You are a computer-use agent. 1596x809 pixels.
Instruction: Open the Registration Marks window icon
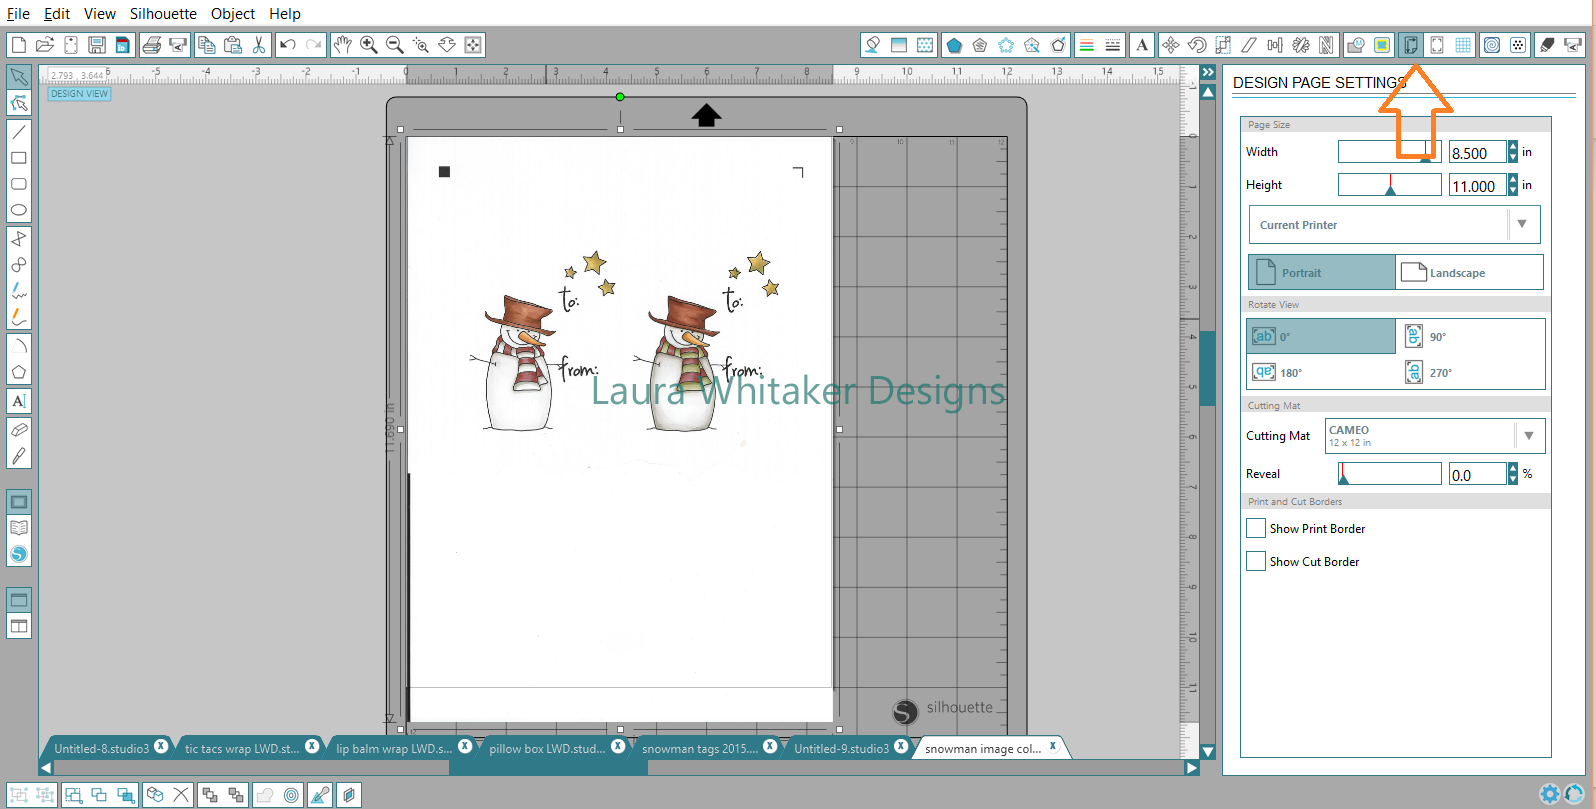coord(1437,45)
